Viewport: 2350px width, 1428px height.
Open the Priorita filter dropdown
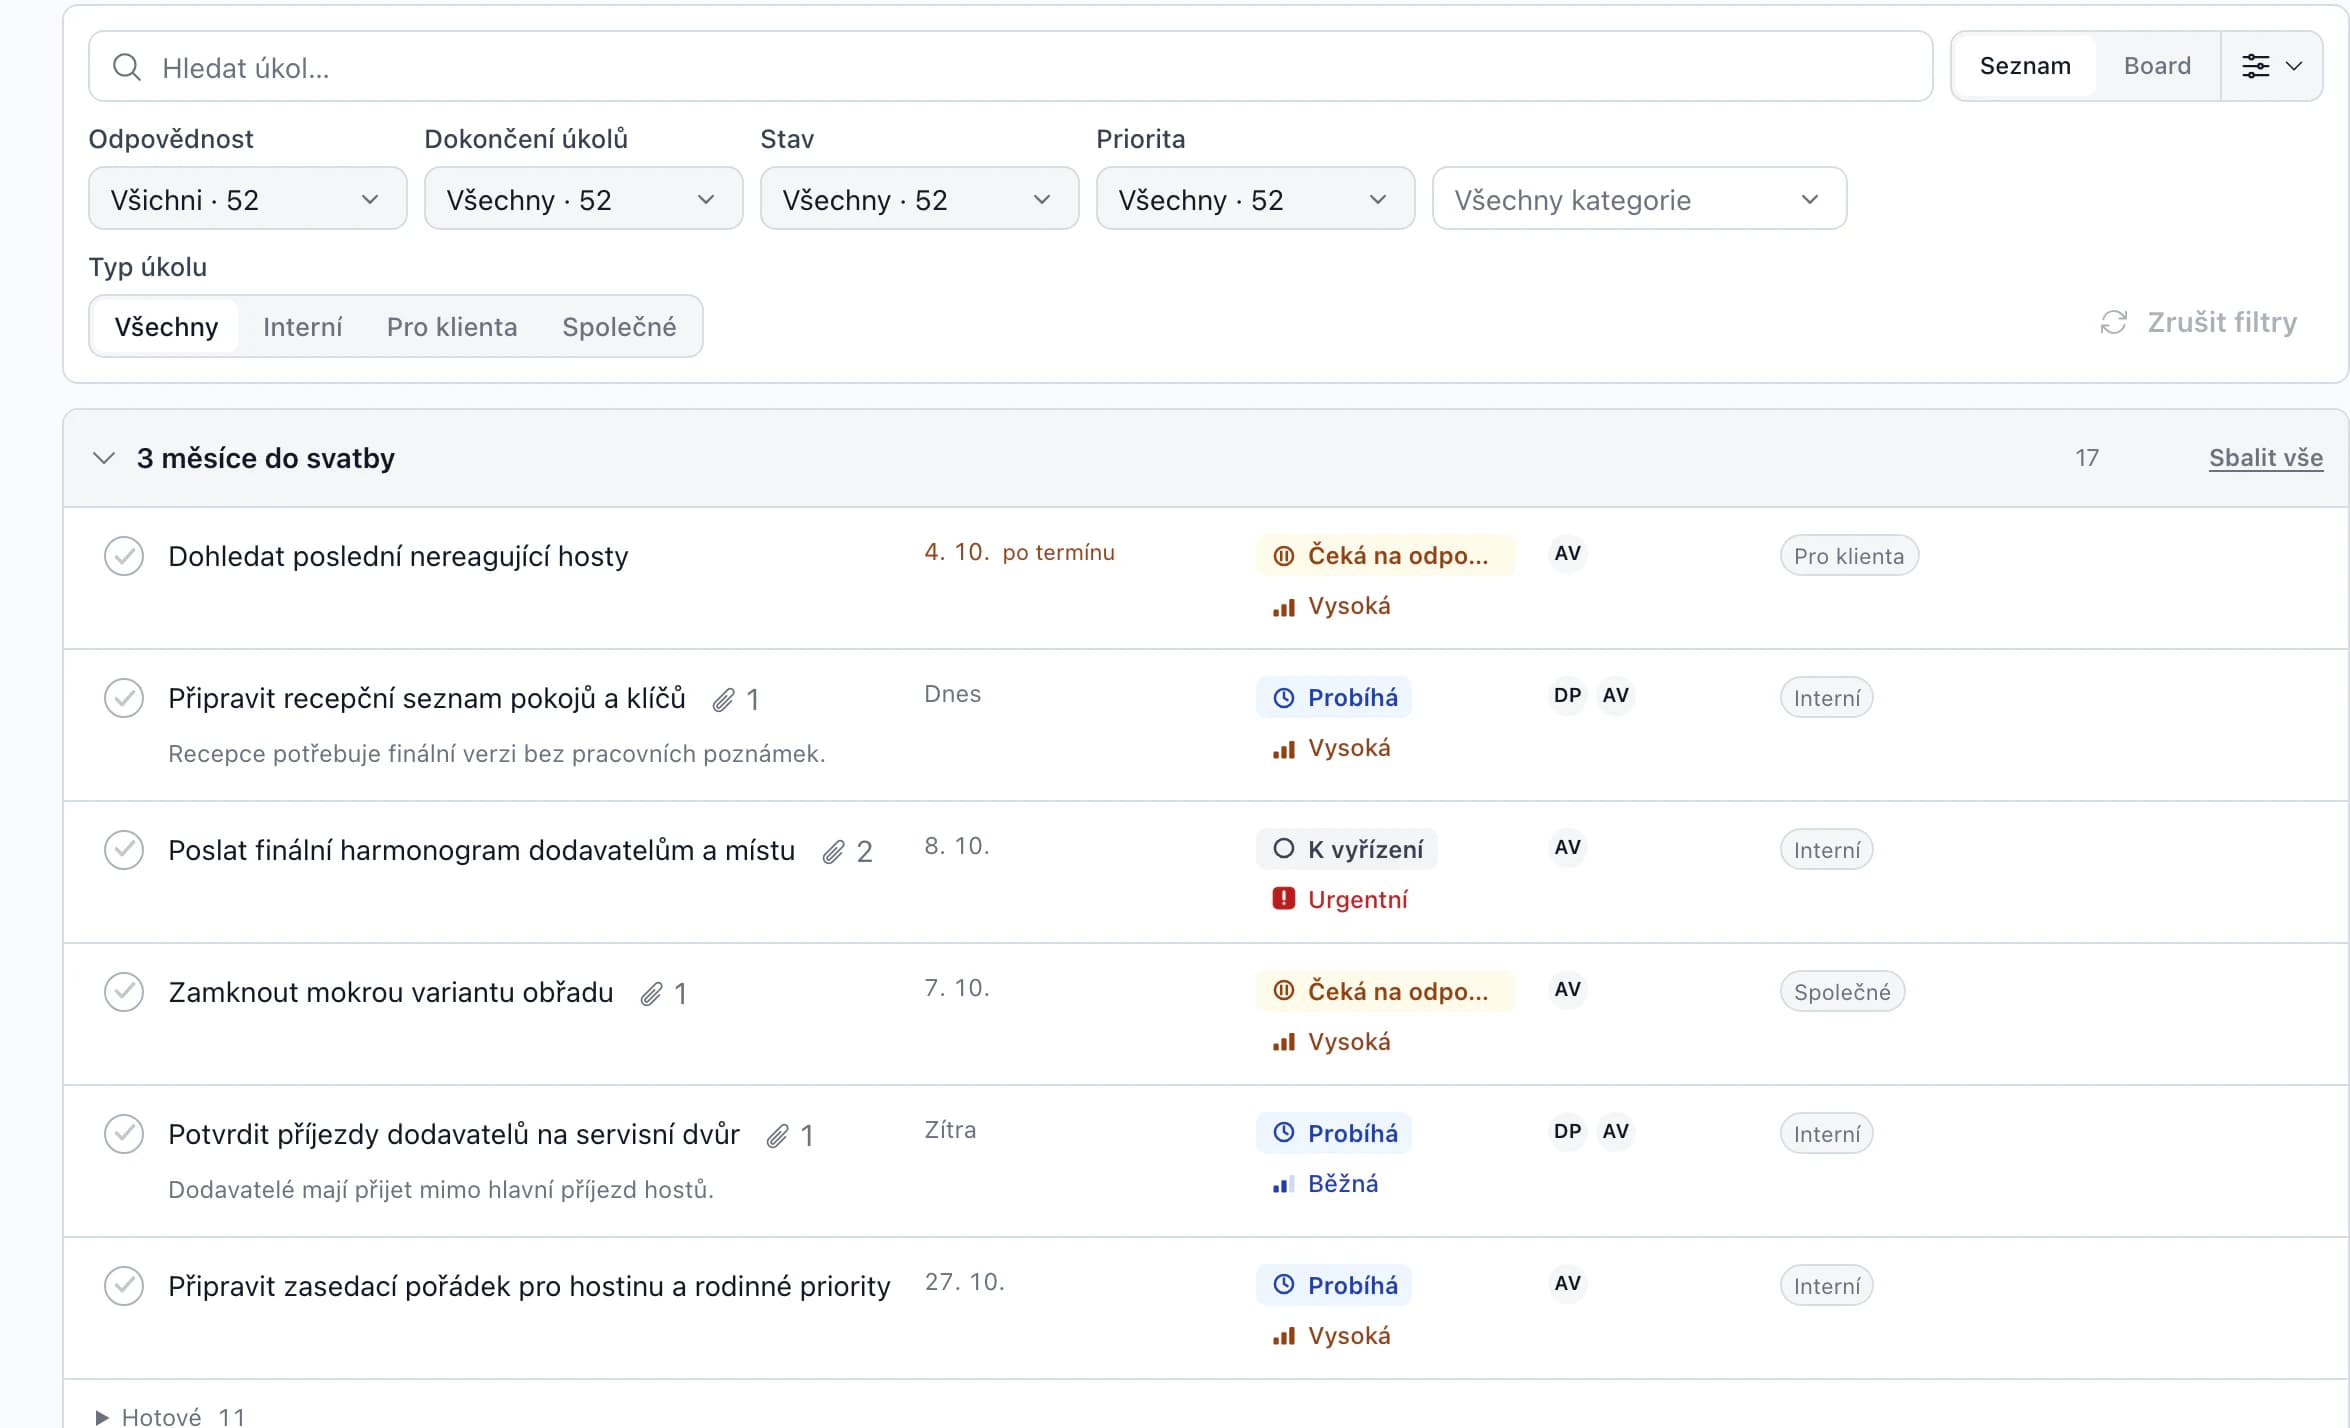pos(1256,199)
